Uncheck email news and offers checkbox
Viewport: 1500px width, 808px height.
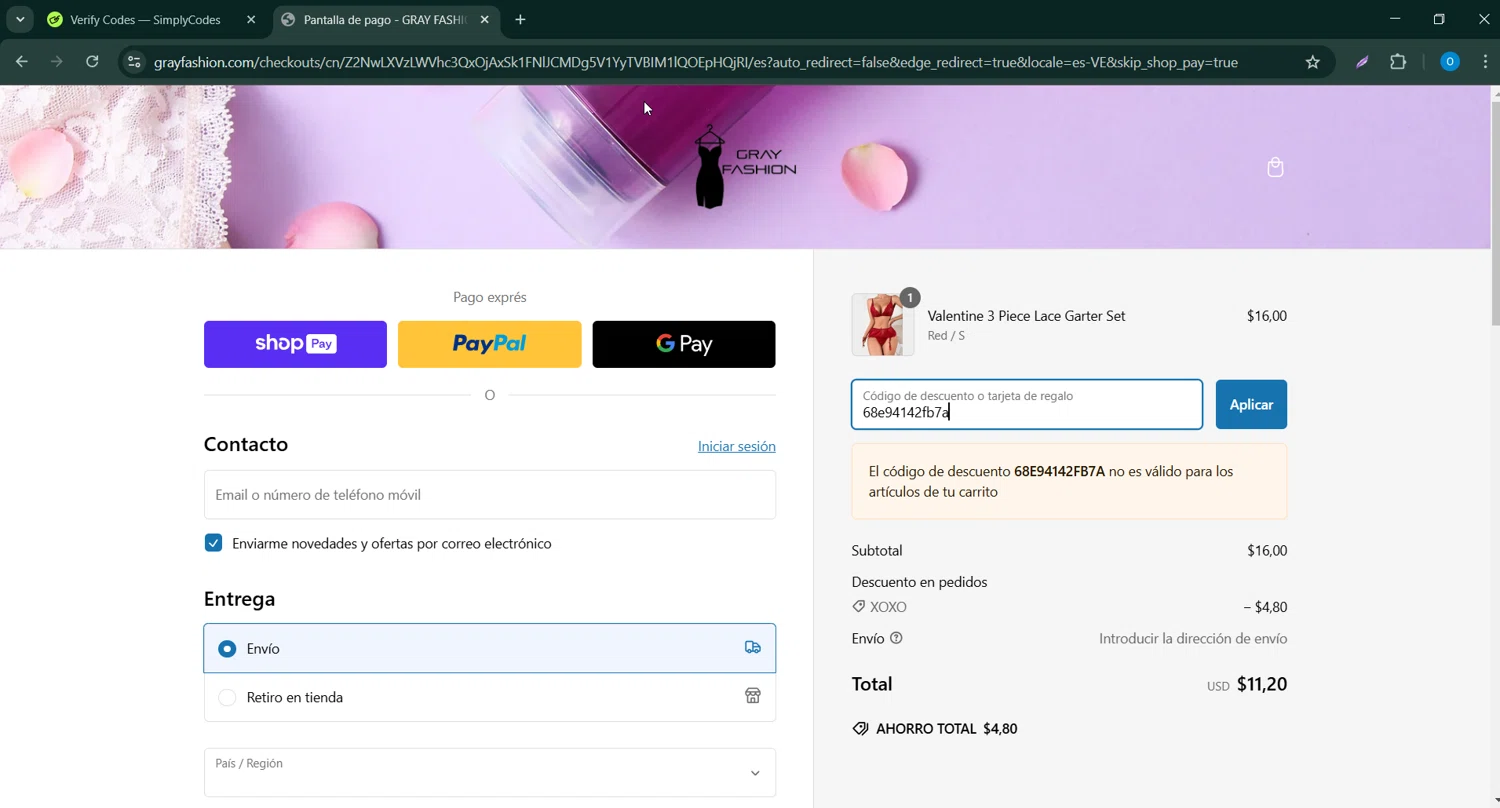[x=213, y=543]
